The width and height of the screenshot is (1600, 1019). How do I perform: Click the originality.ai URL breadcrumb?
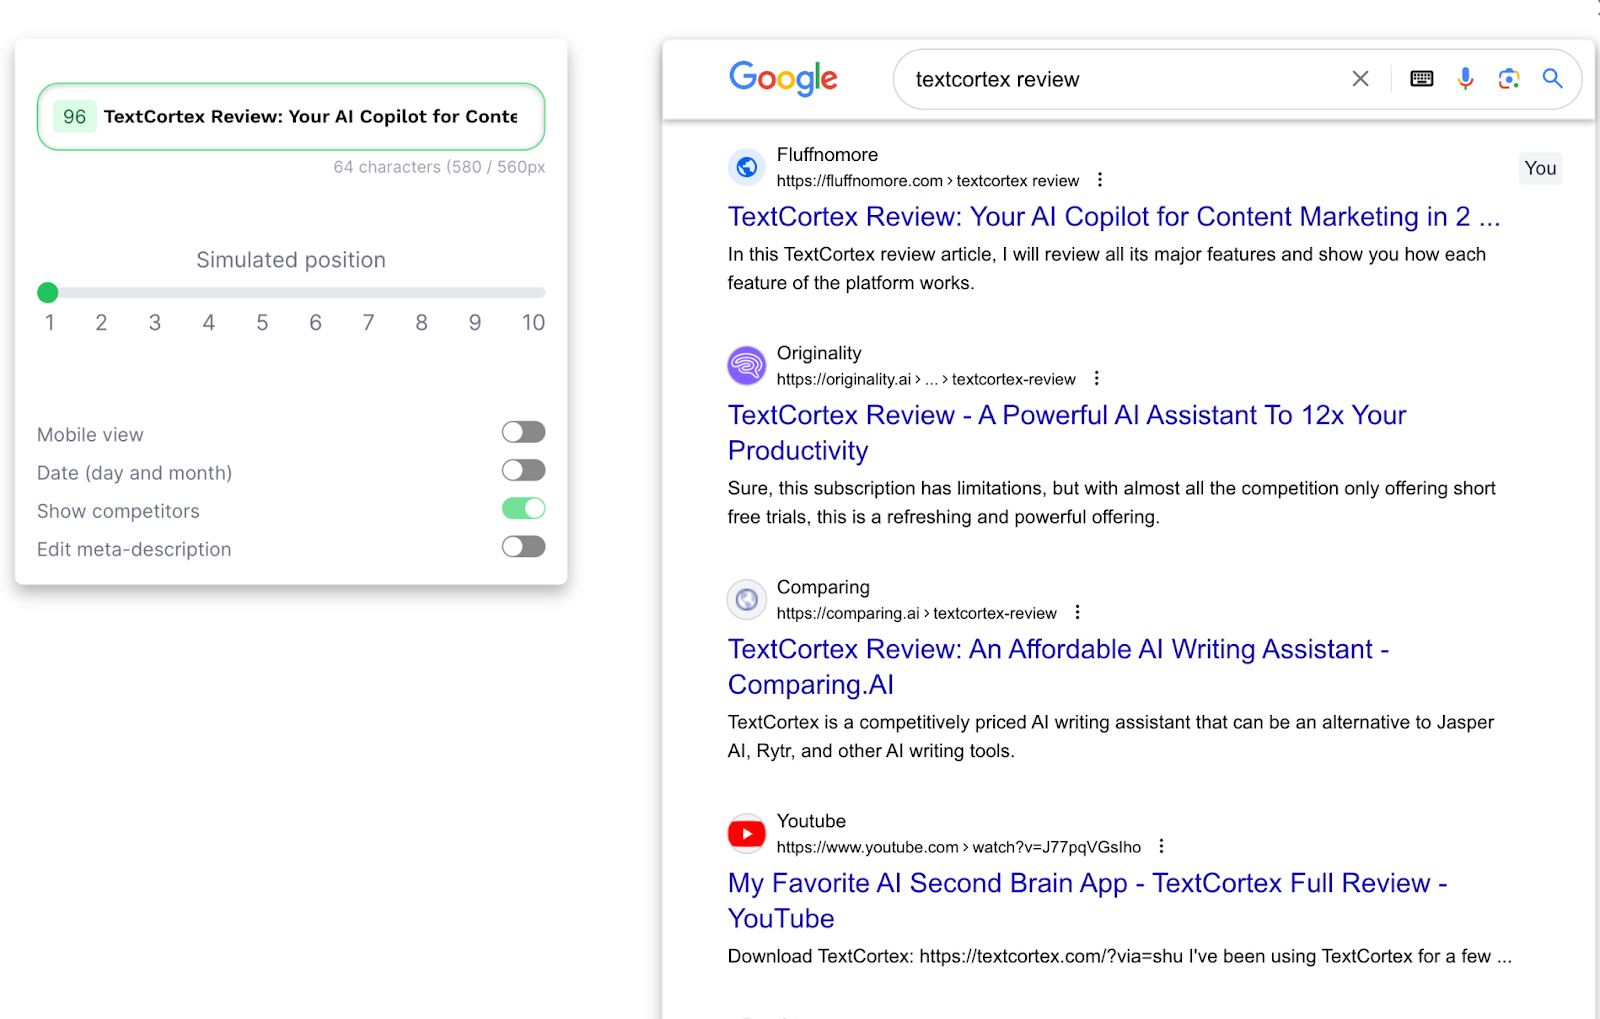tap(926, 379)
